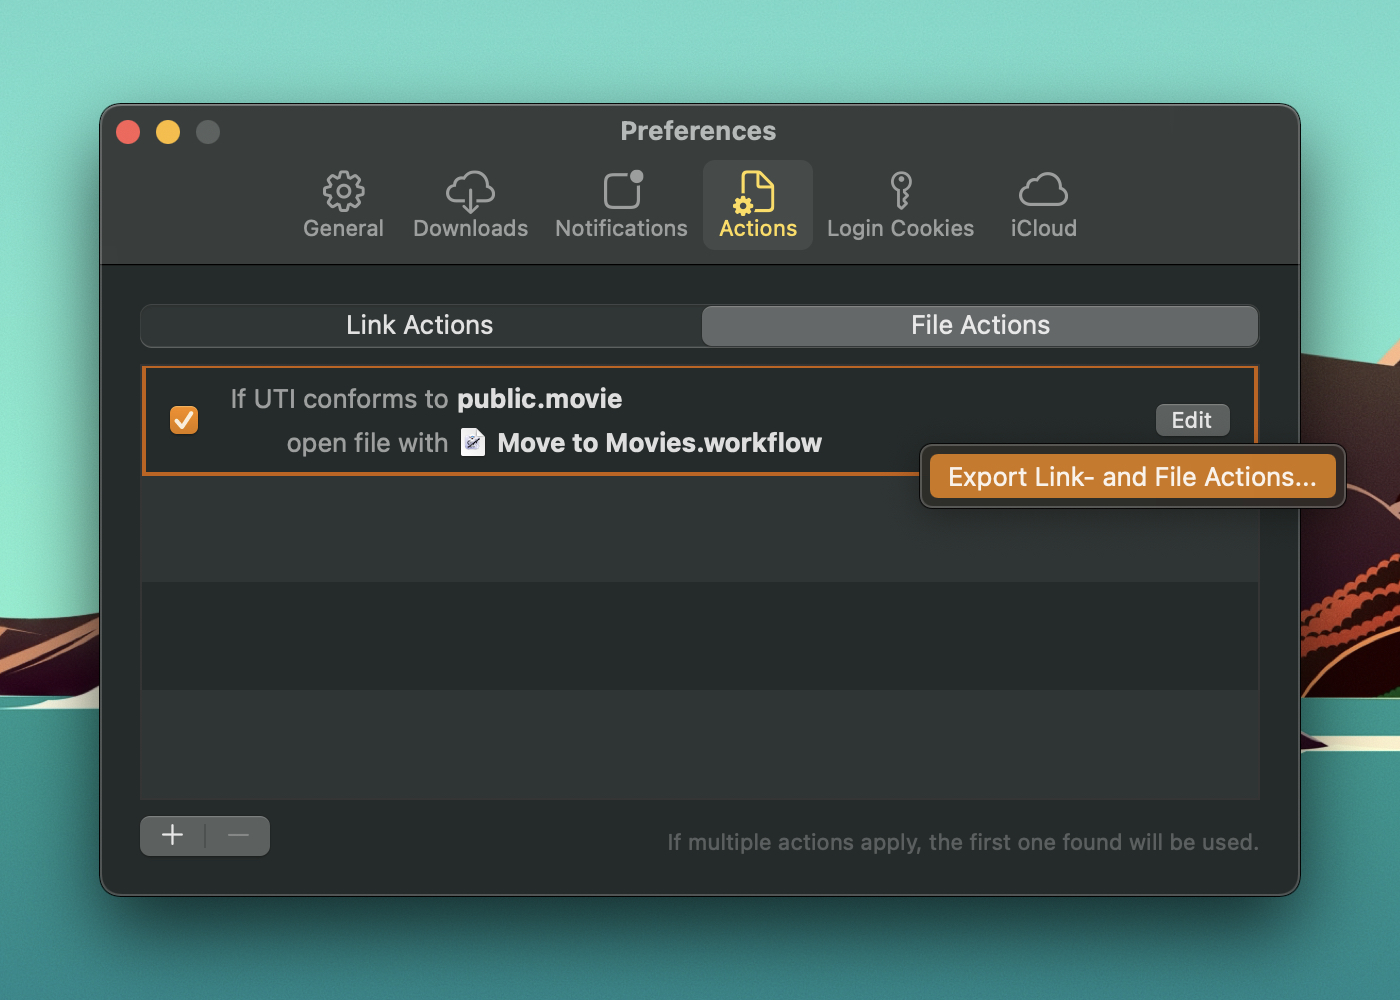The width and height of the screenshot is (1400, 1000).
Task: Switch to the File Actions tab
Action: pos(980,326)
